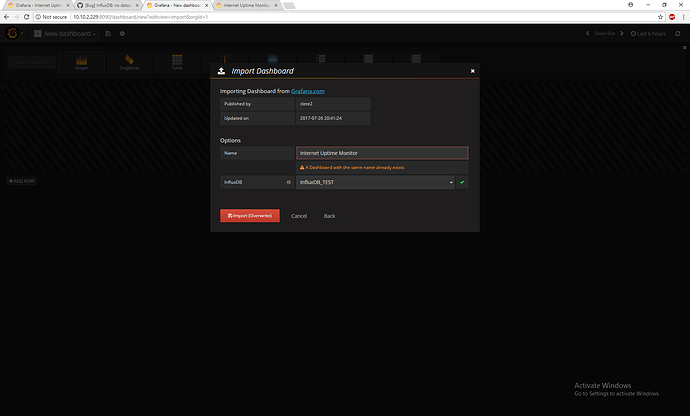Switch to Internet Uptime Monitor browser tab
This screenshot has width=690, height=416.
248,5
